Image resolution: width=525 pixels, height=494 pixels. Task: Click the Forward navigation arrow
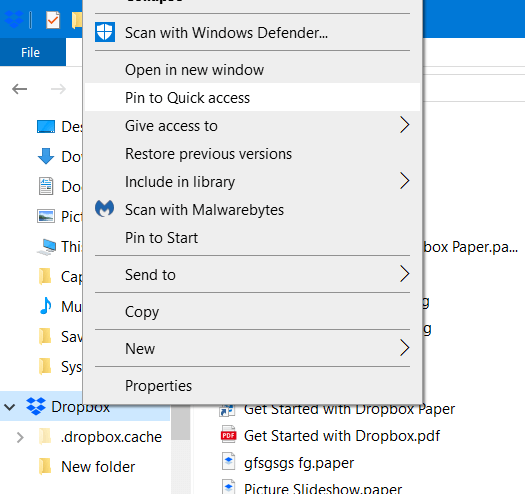(58, 89)
